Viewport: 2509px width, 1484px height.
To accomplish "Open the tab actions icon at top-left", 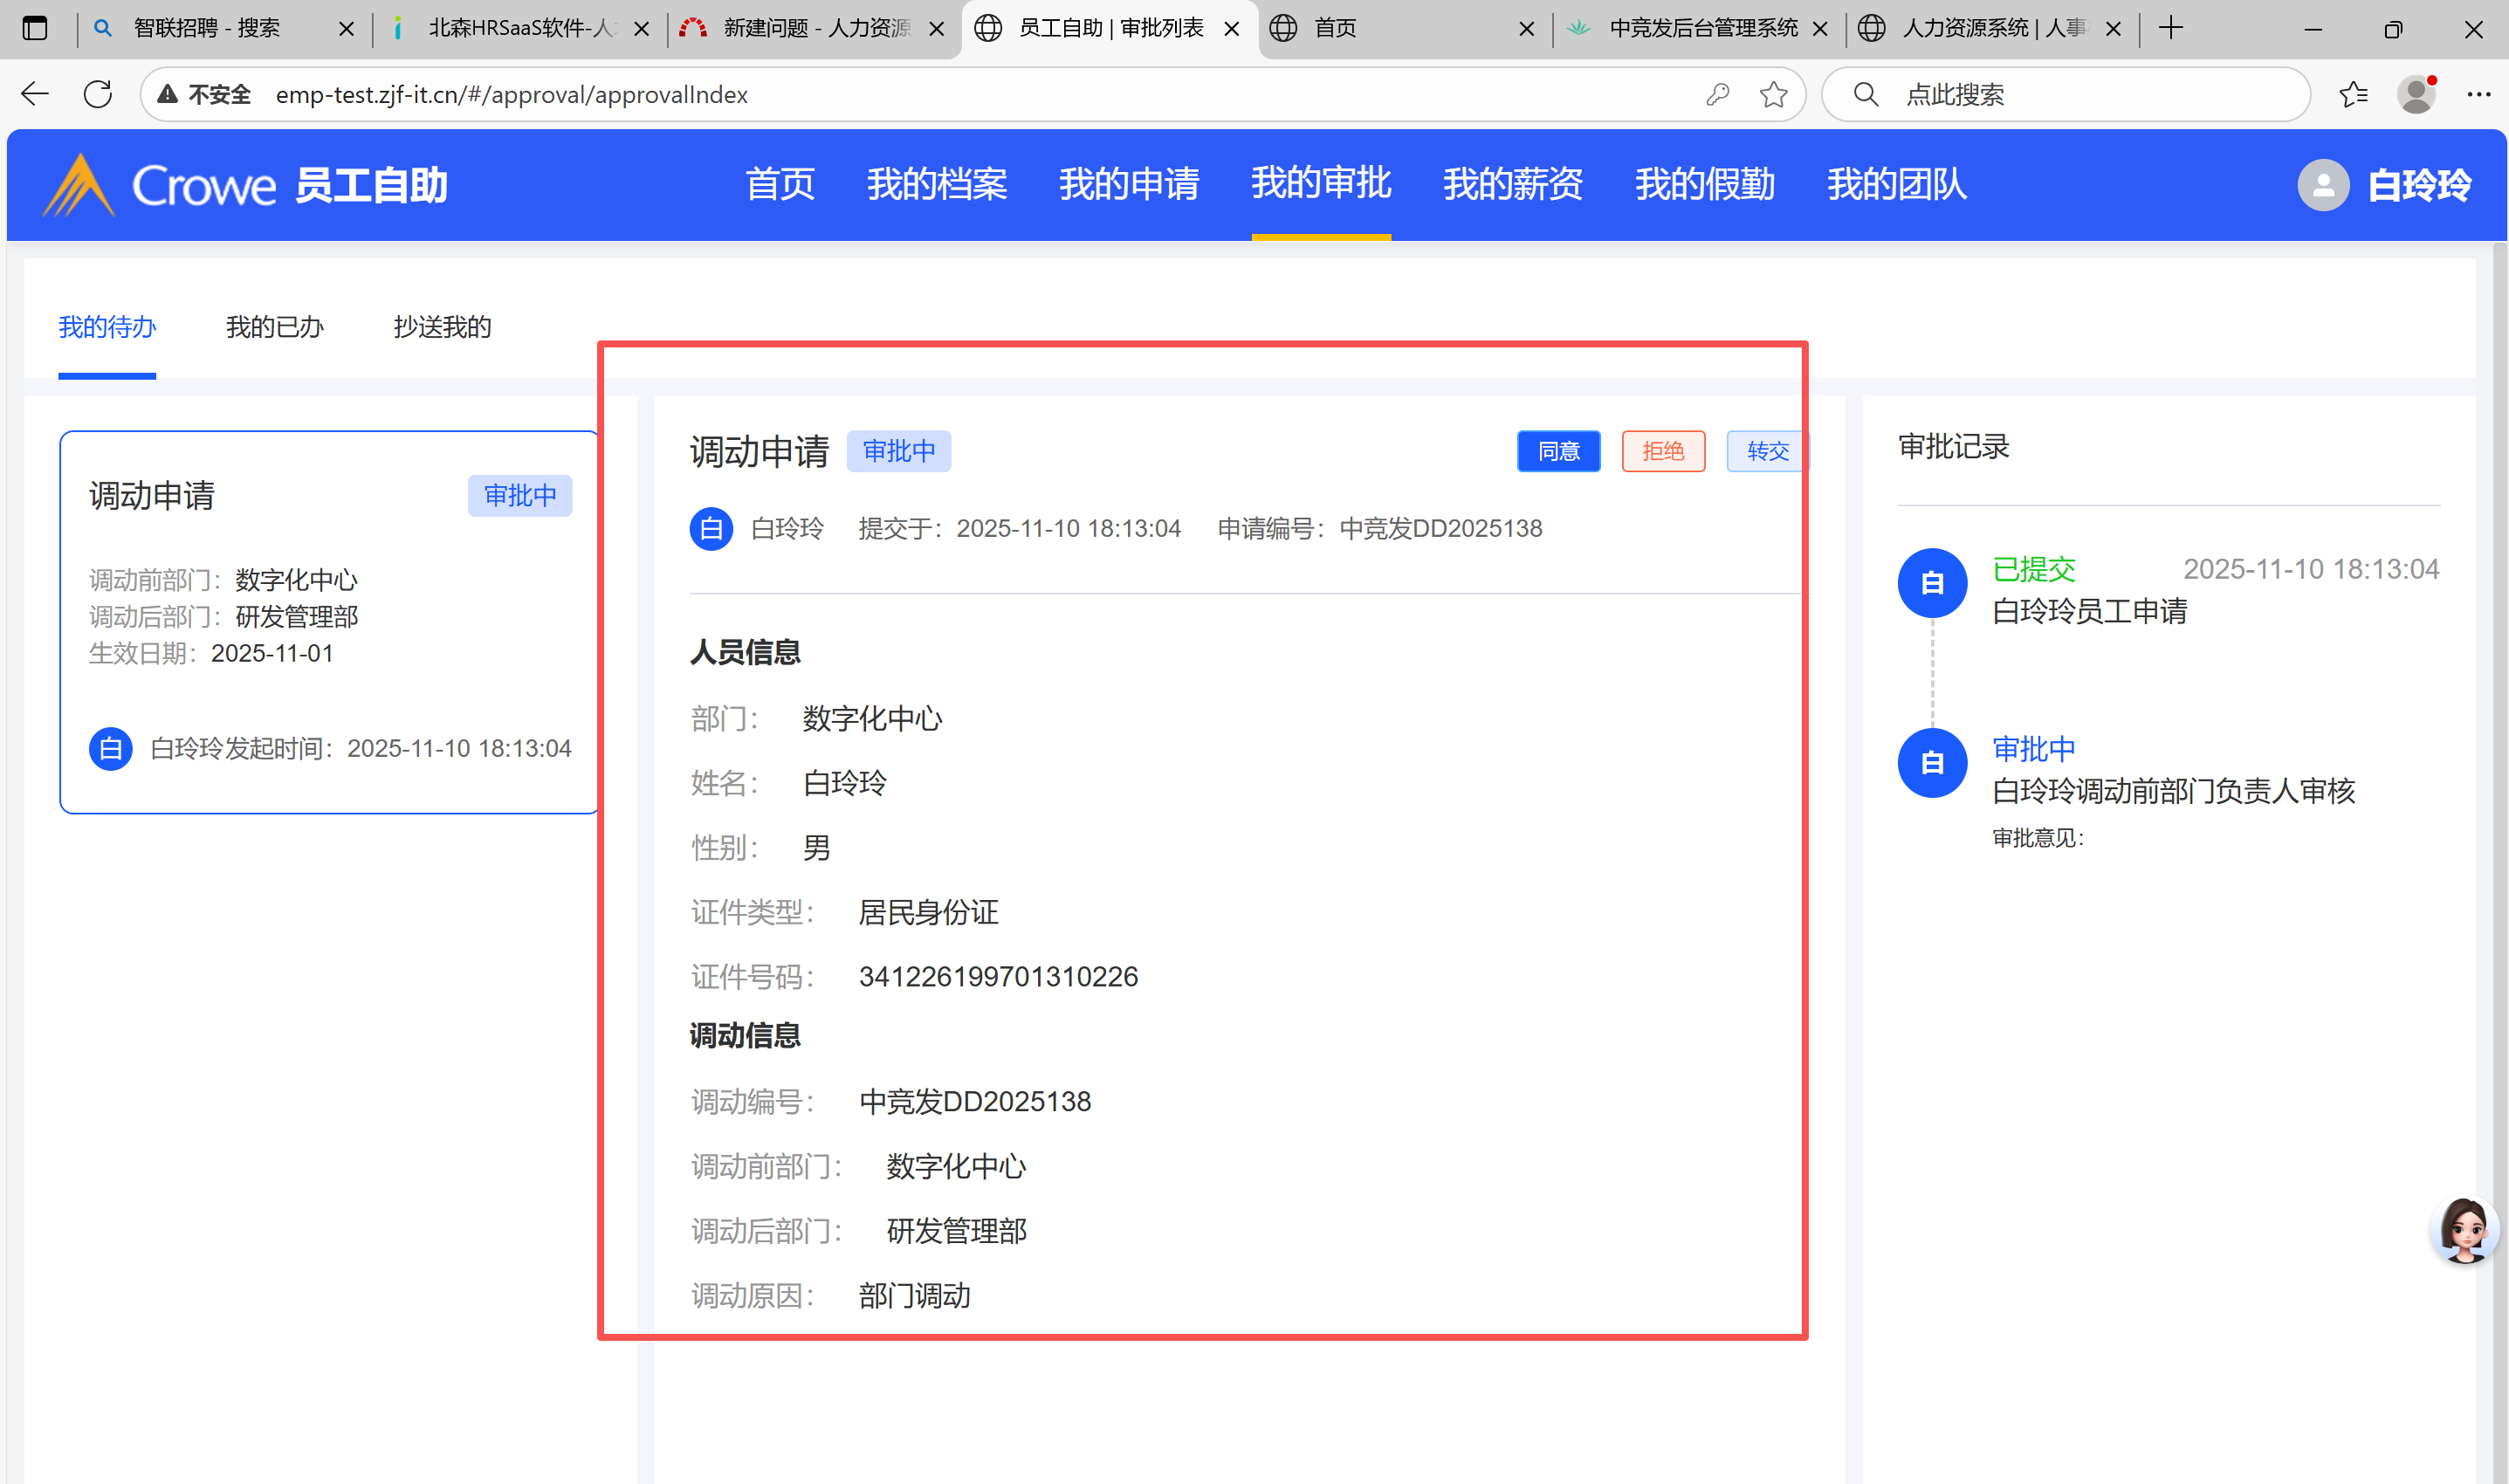I will [35, 28].
